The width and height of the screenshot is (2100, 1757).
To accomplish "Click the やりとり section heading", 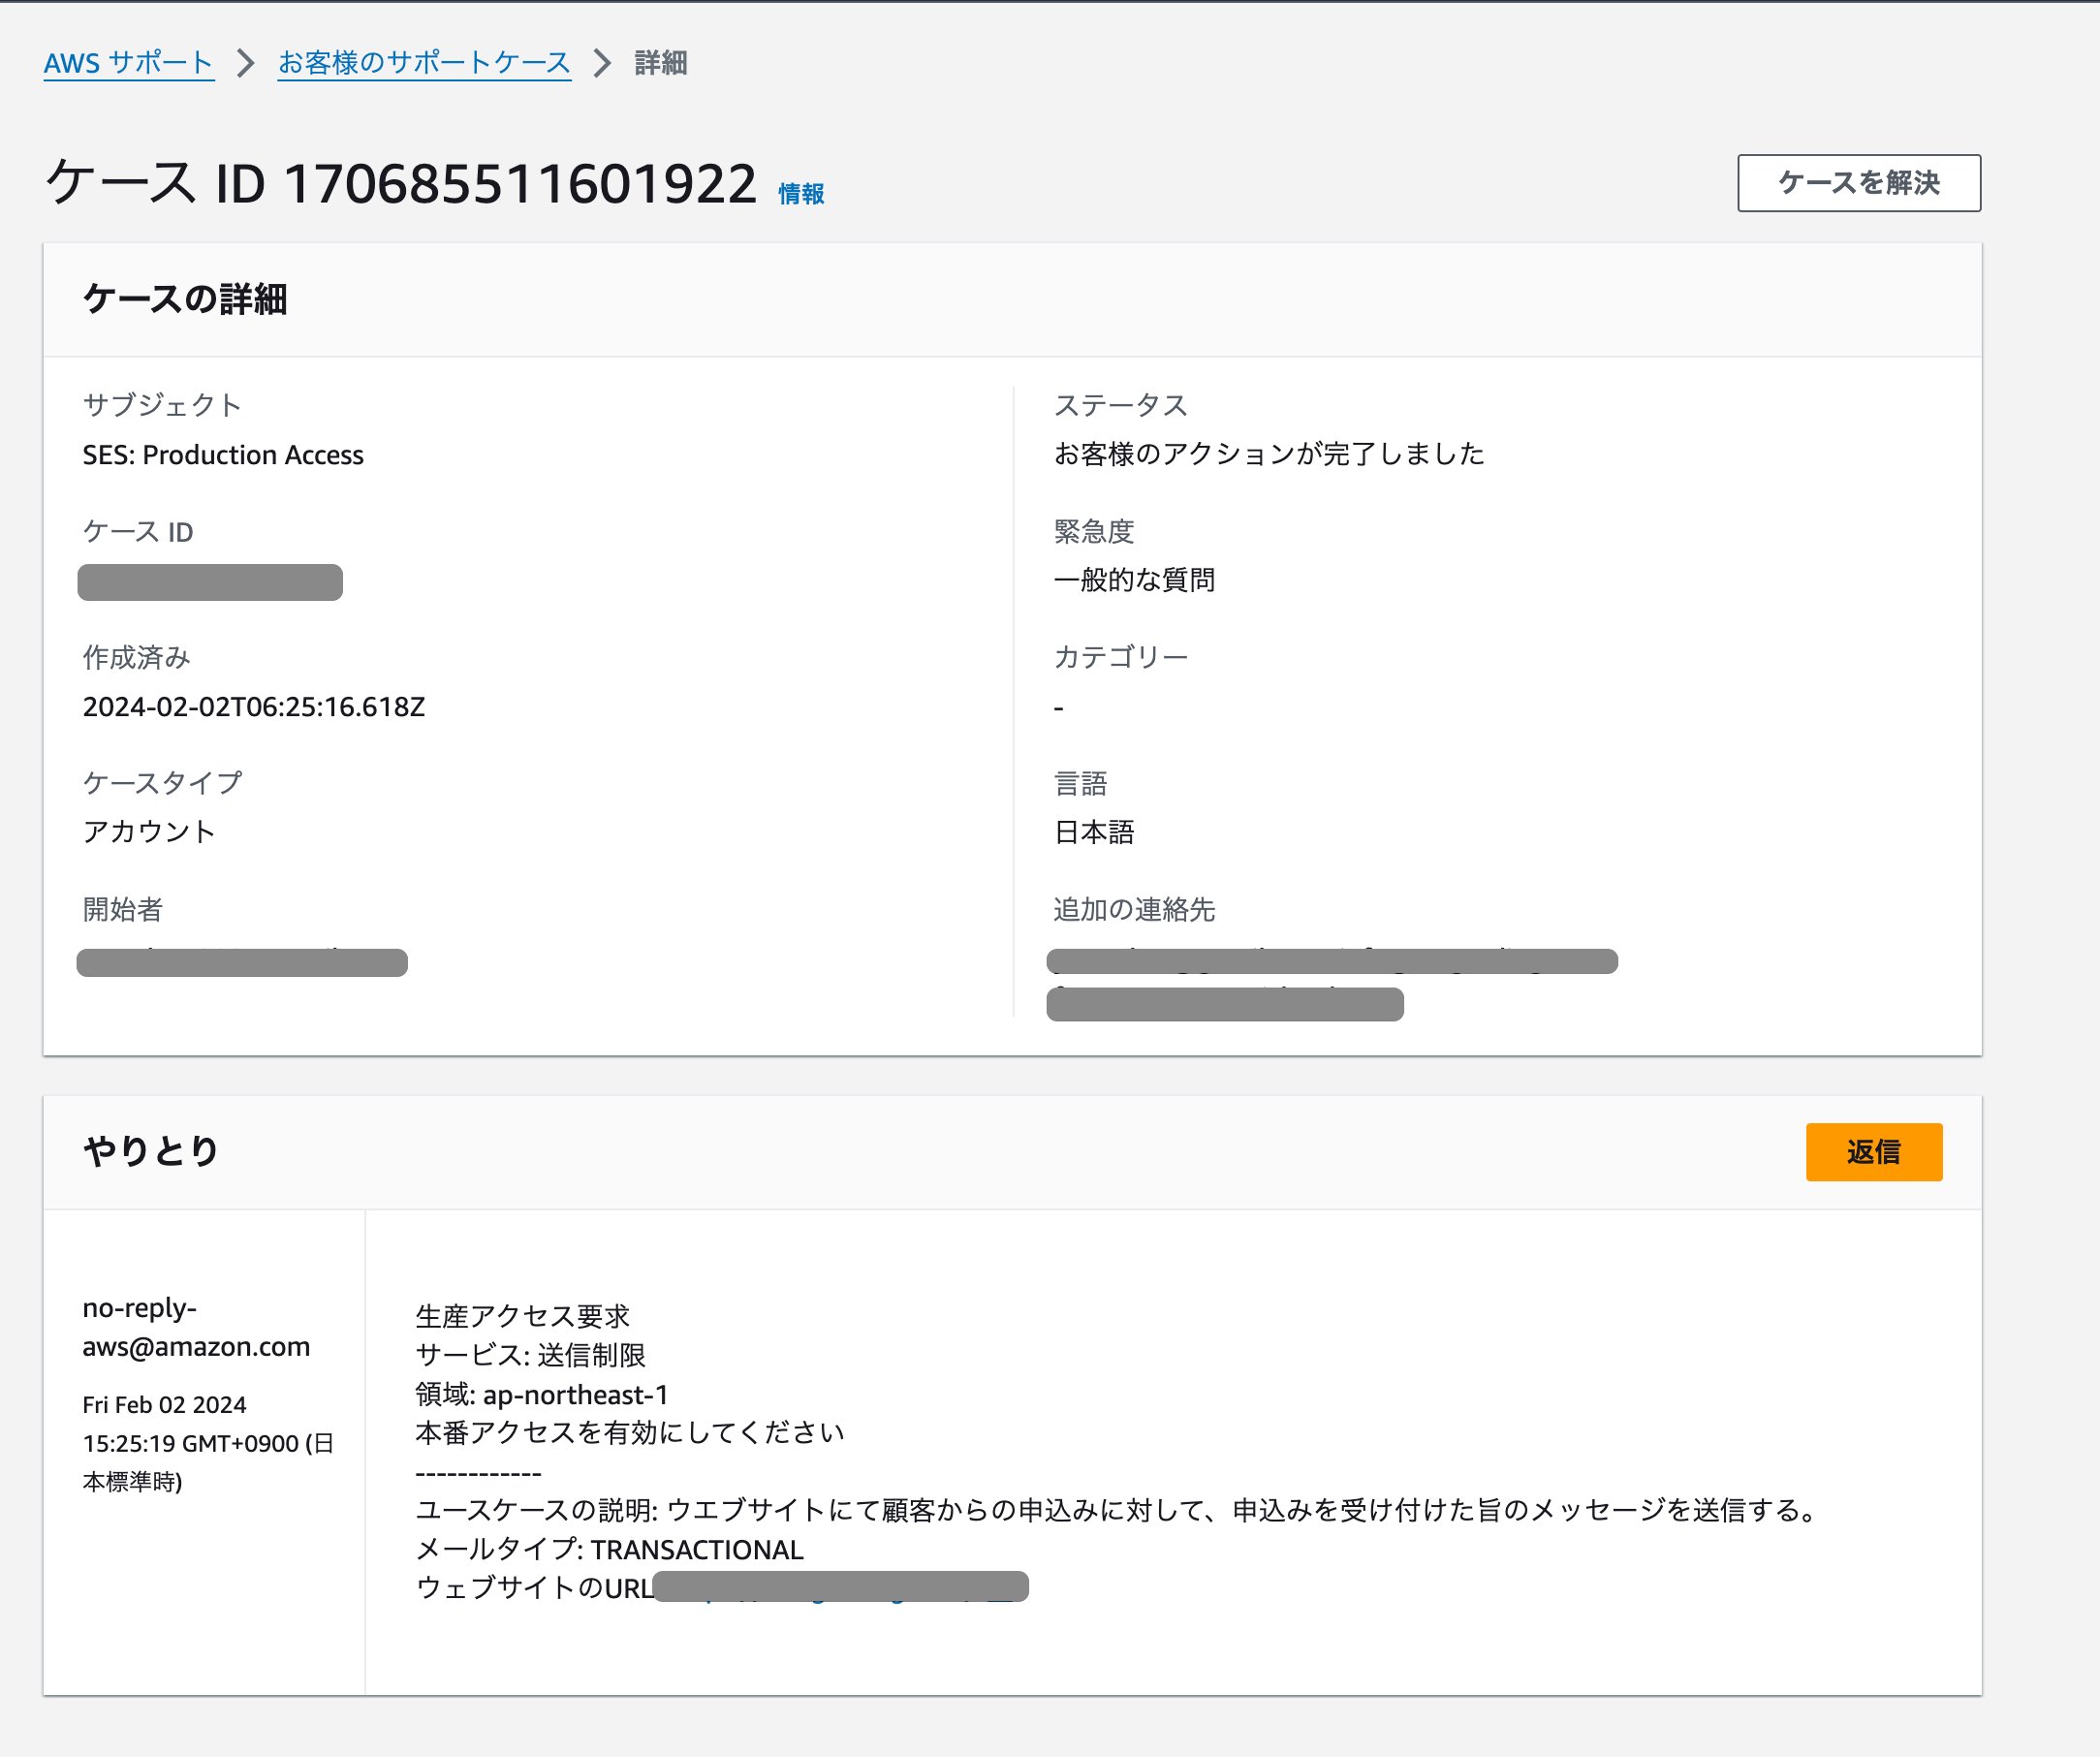I will 151,1151.
